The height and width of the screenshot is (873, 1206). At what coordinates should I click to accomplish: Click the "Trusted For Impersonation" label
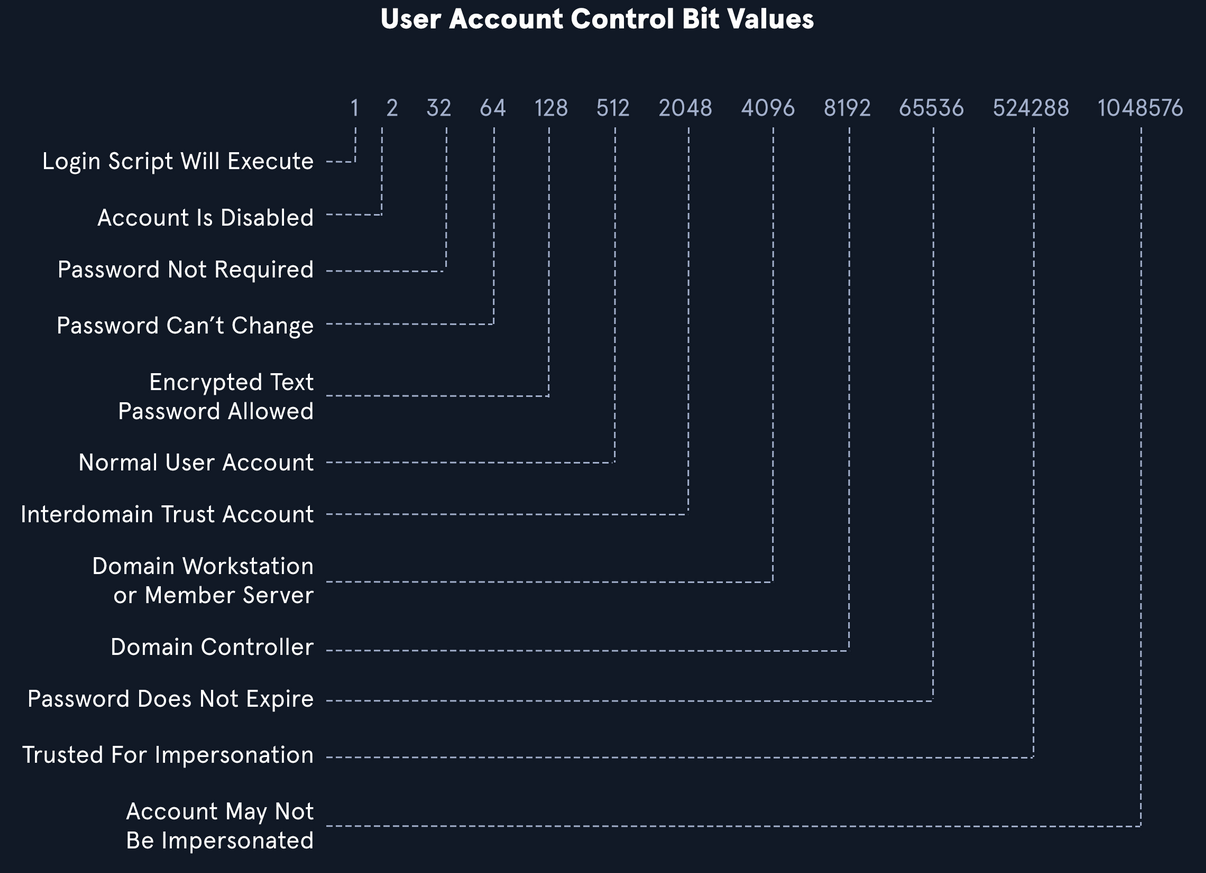(x=168, y=756)
